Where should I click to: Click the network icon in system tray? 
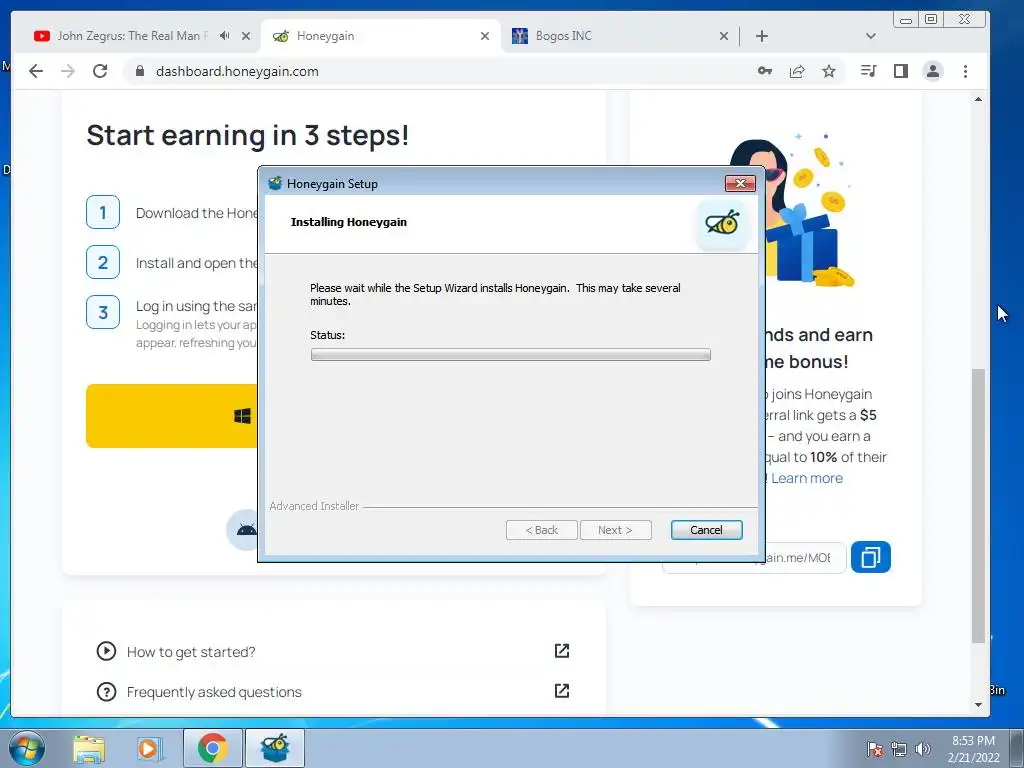click(x=899, y=749)
